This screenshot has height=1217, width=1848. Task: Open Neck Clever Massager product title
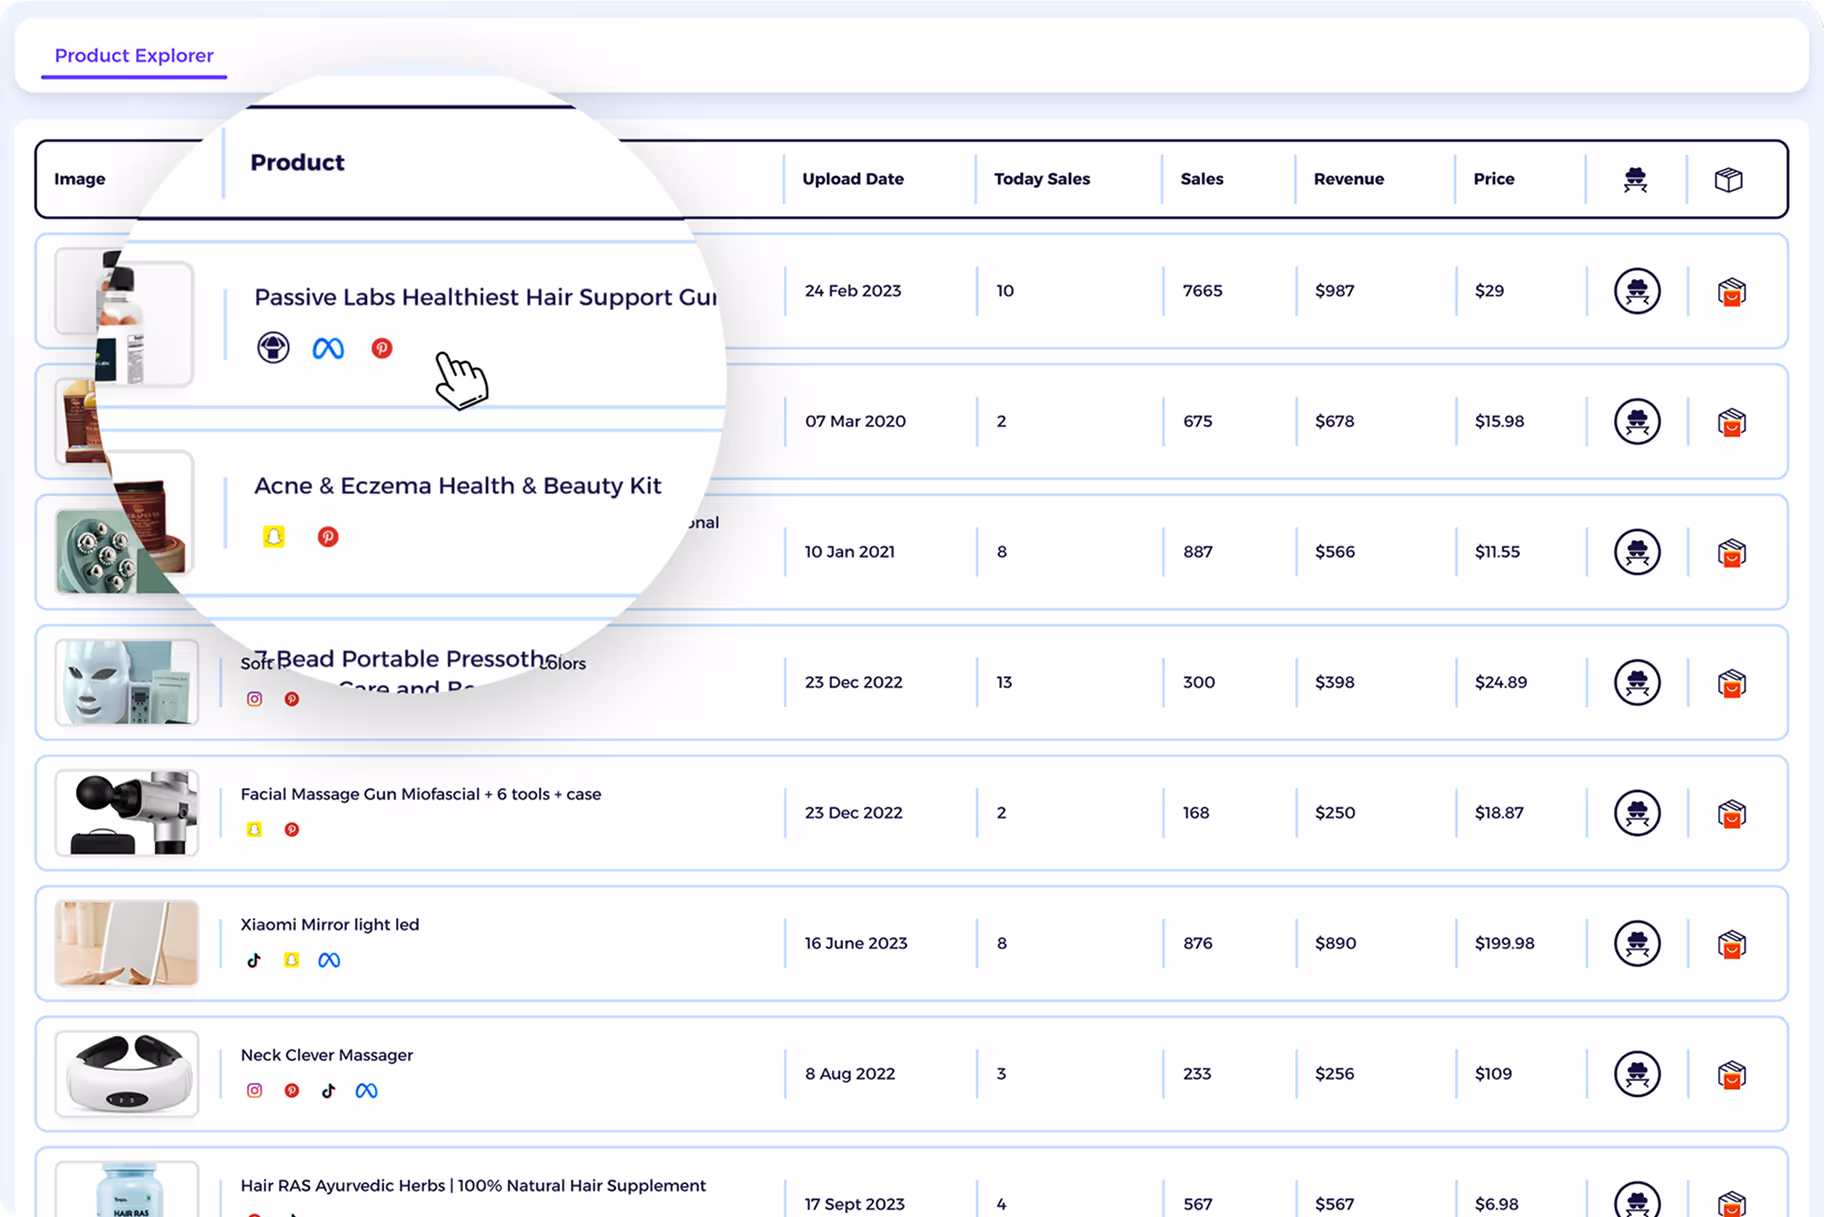326,1055
